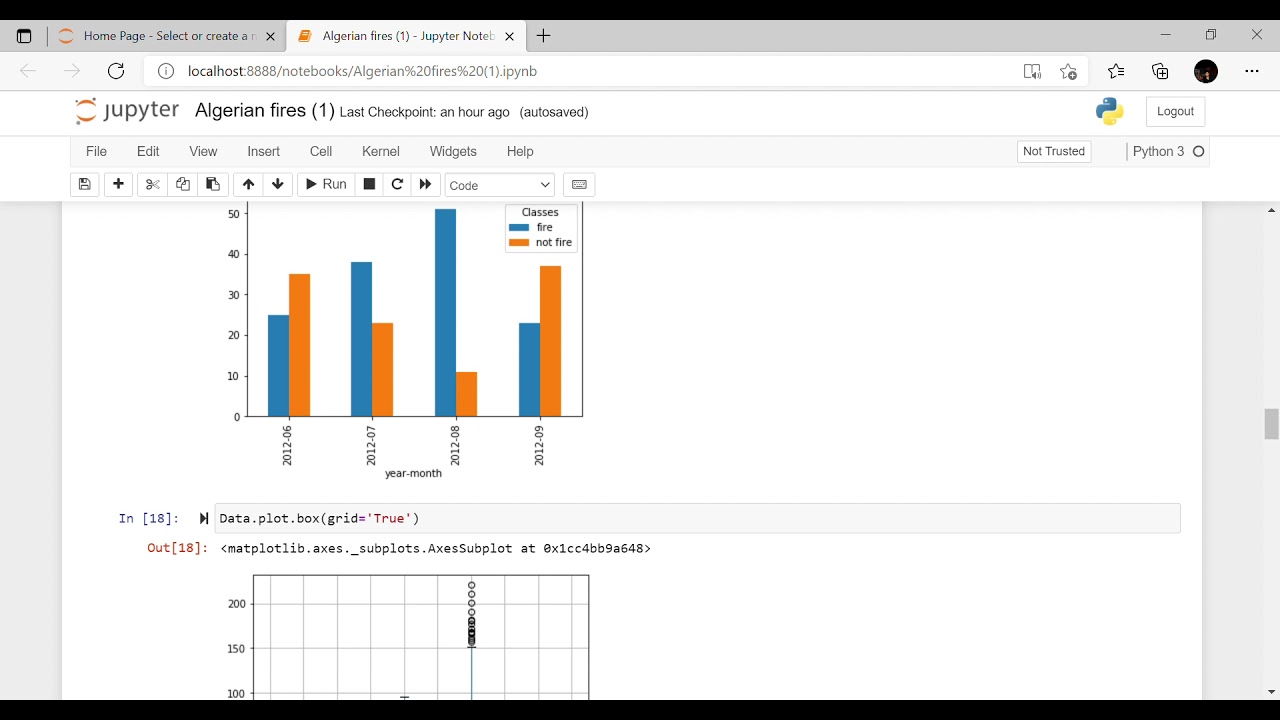Copy selected cells icon
Screen dimensions: 1280x720
(183, 185)
